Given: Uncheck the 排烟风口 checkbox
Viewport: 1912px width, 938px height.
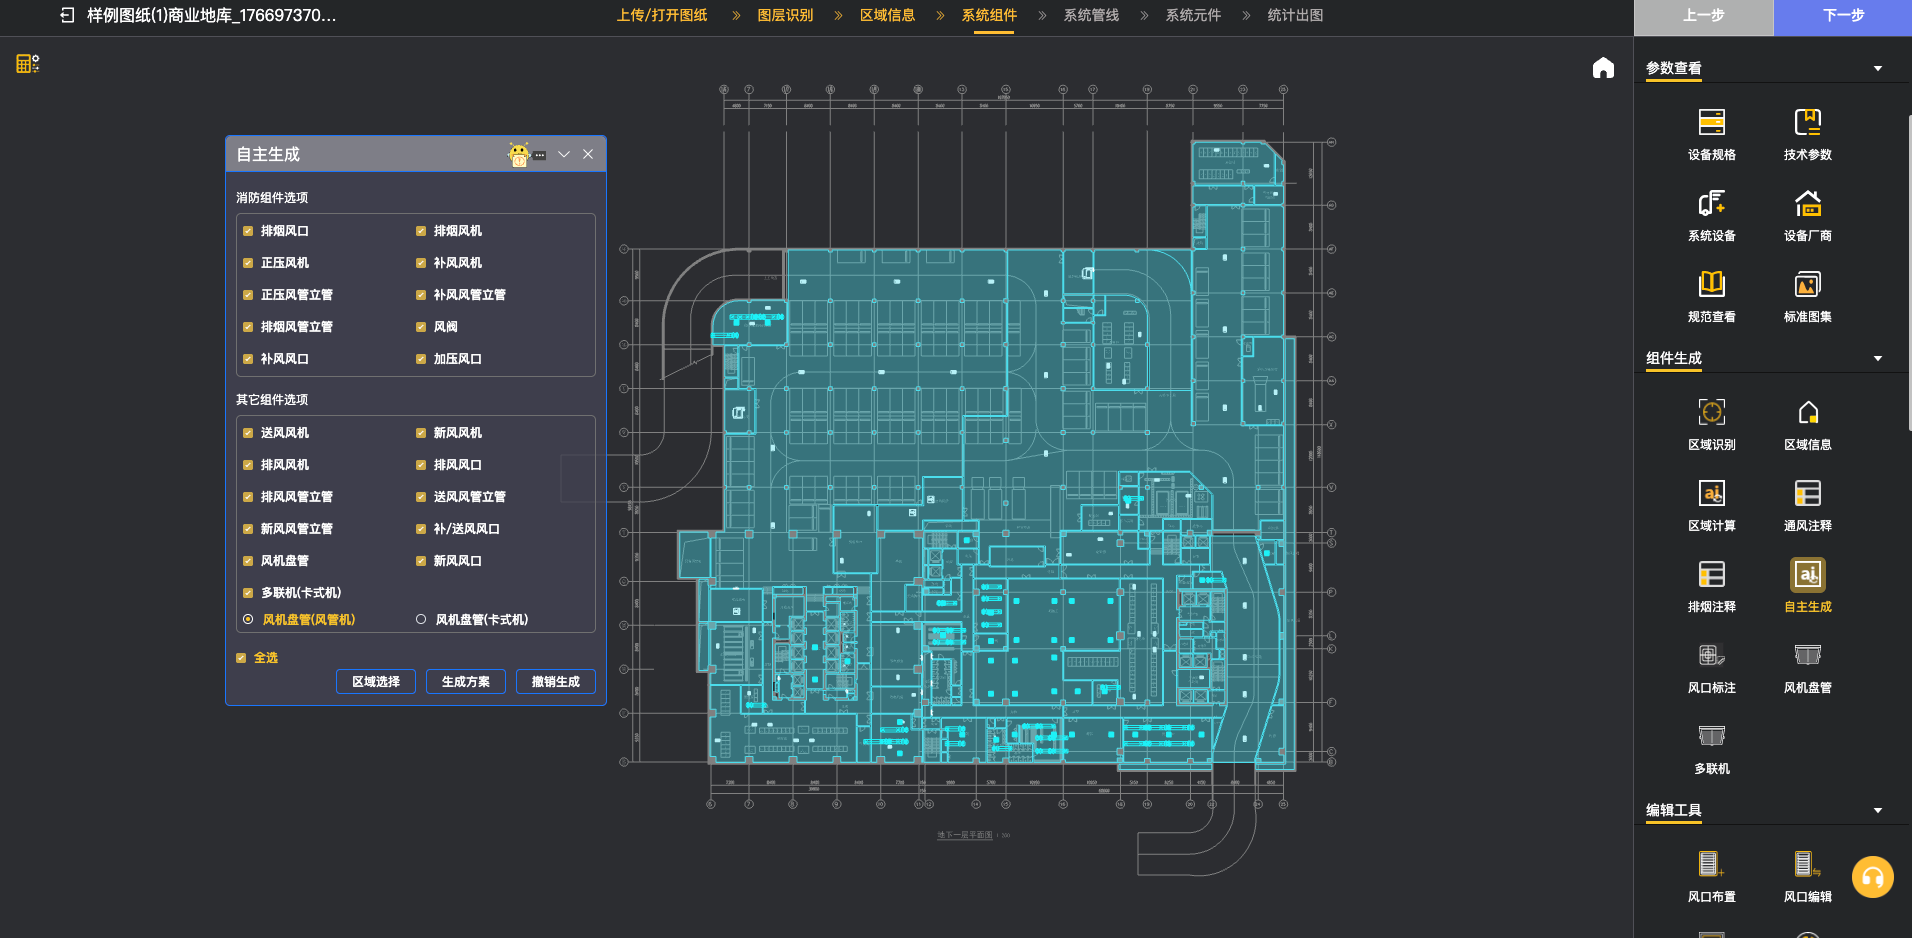Looking at the screenshot, I should point(248,231).
